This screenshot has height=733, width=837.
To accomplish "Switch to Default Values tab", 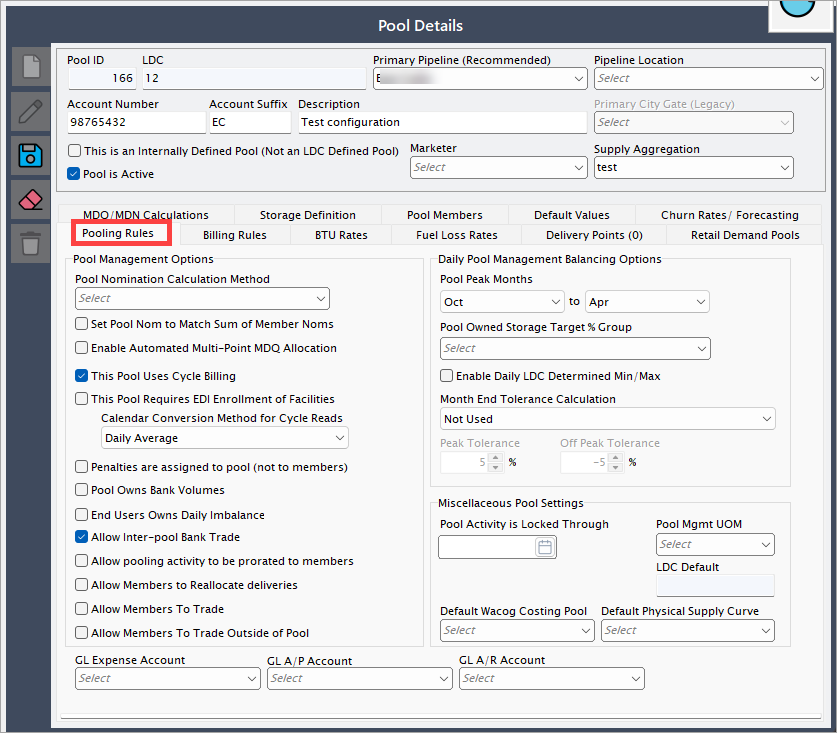I will coord(572,215).
